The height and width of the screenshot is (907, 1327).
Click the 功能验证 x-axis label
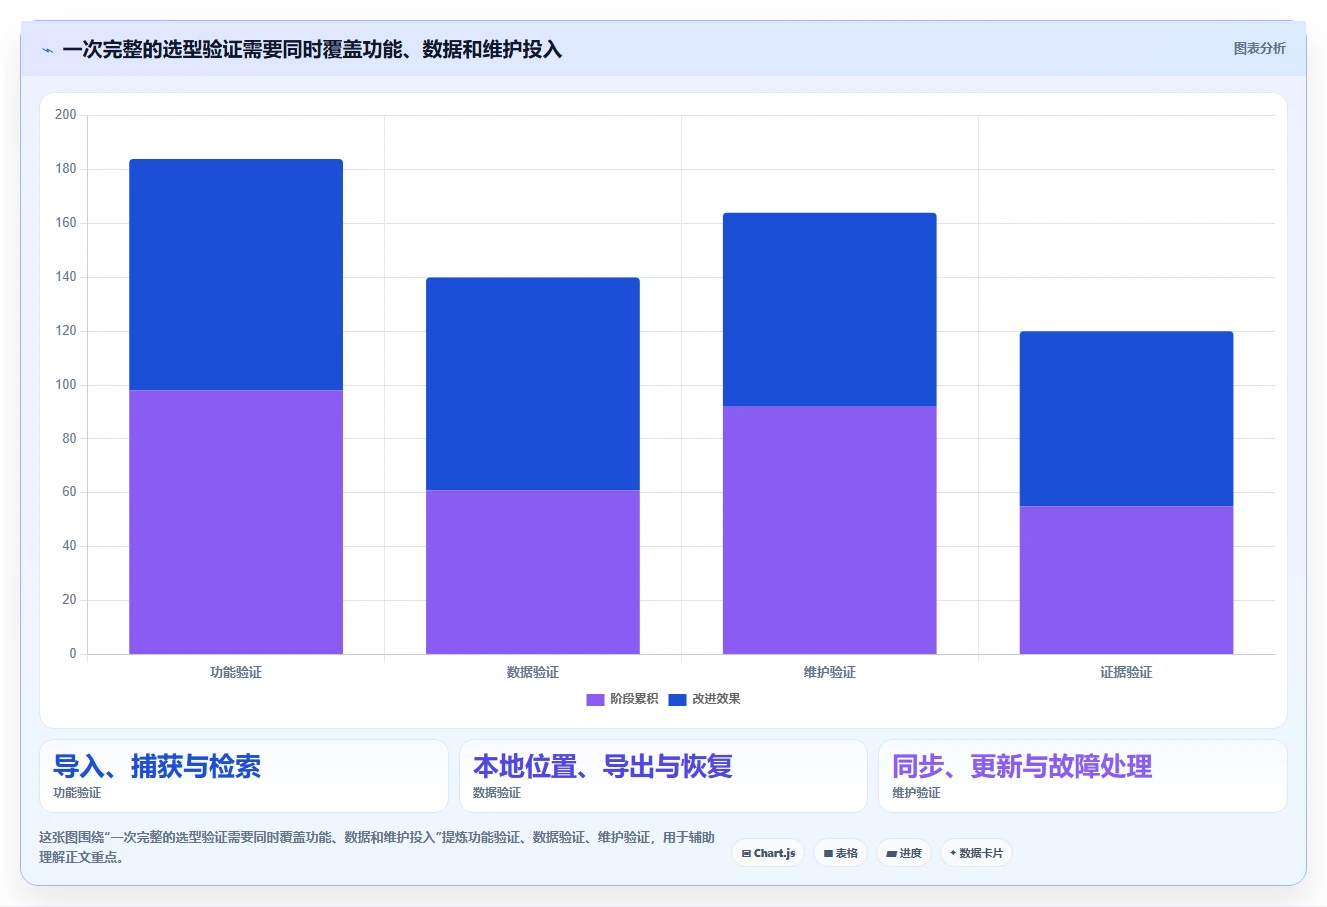(x=236, y=672)
